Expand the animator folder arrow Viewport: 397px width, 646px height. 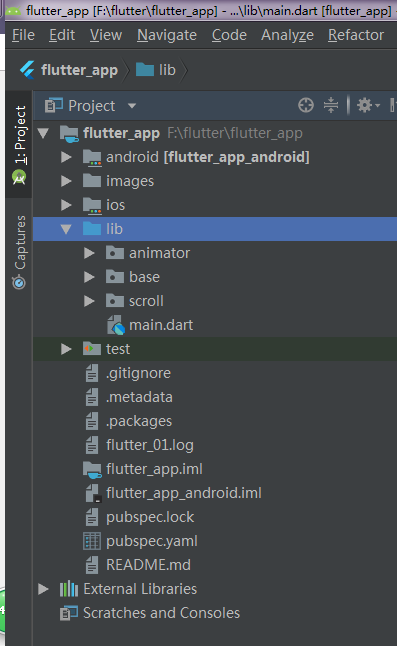[89, 253]
